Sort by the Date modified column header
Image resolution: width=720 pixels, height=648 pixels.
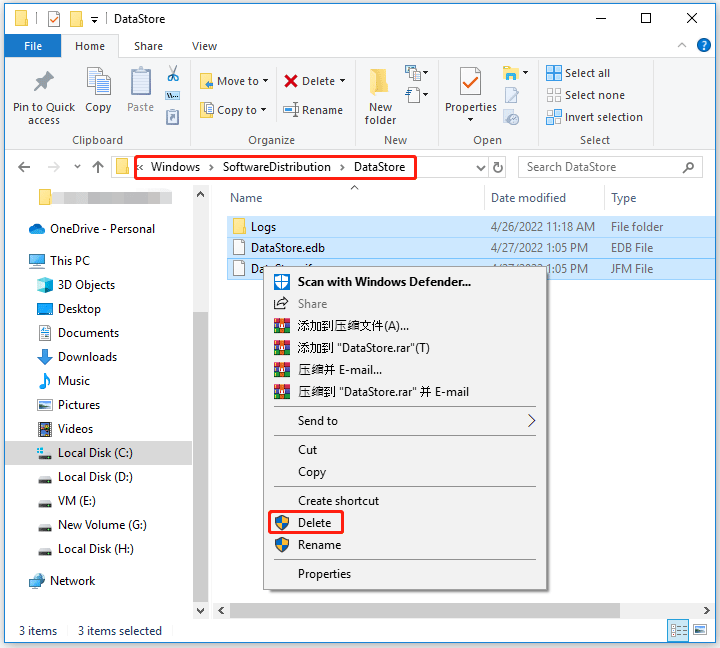click(528, 198)
